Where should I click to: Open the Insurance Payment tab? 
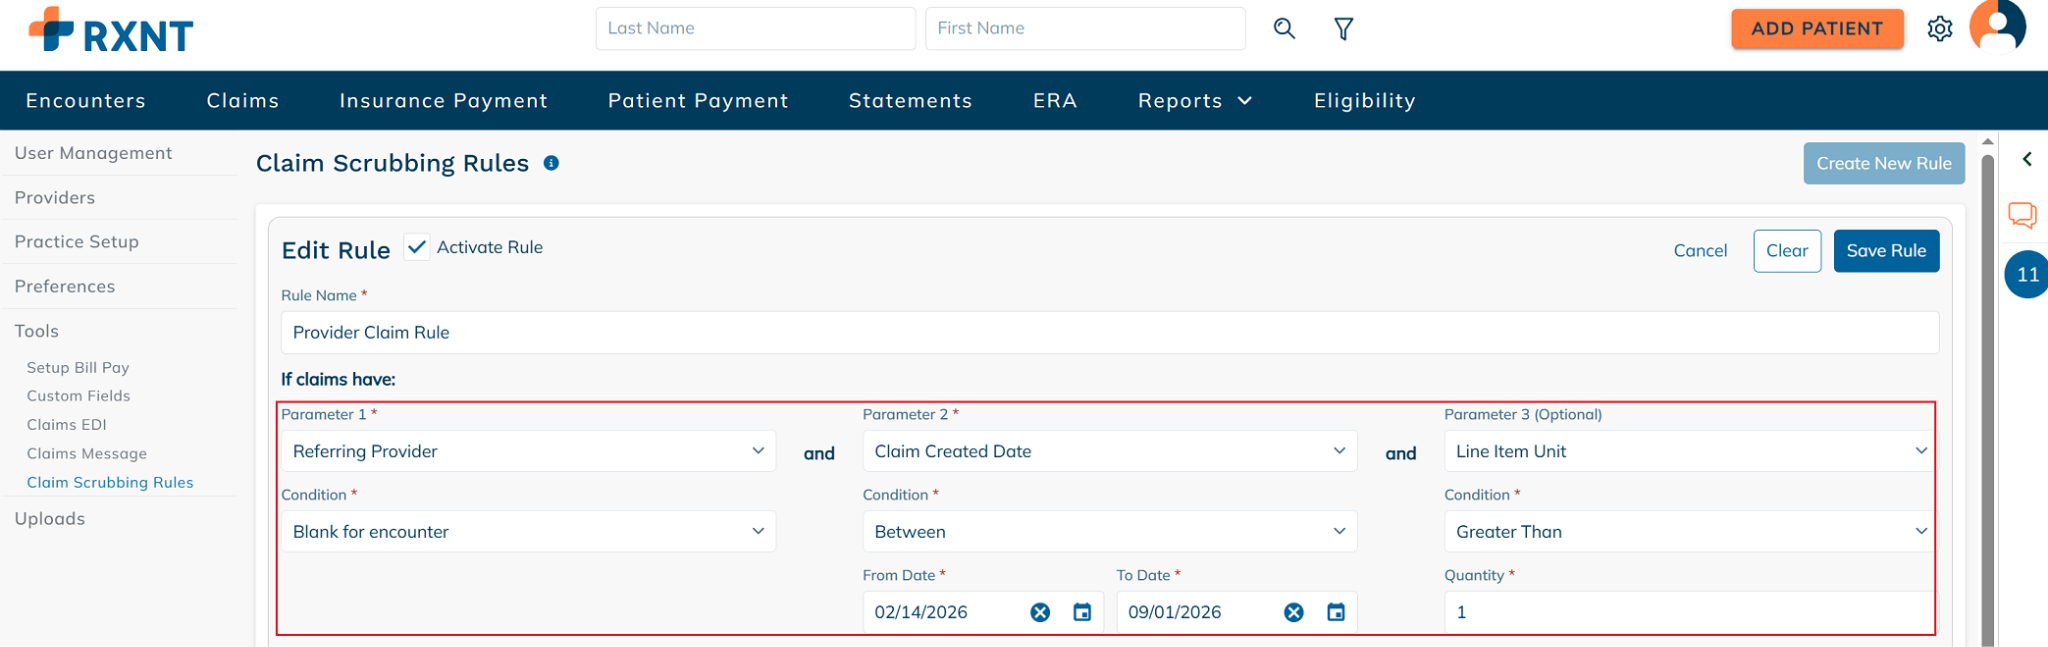tap(444, 101)
